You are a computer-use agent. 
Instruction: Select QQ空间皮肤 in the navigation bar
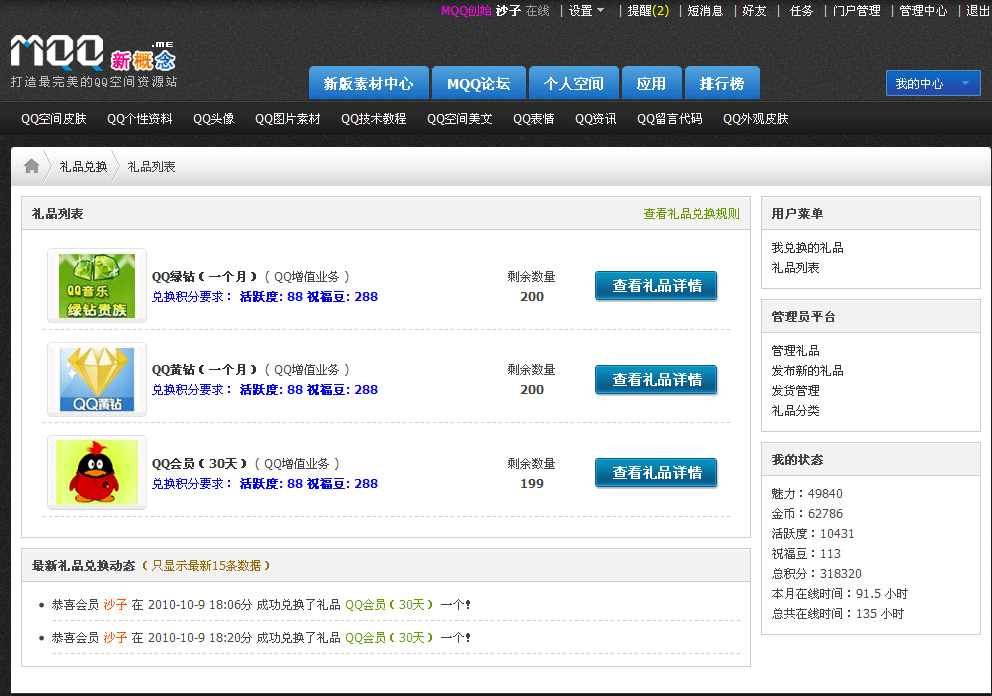click(x=54, y=119)
